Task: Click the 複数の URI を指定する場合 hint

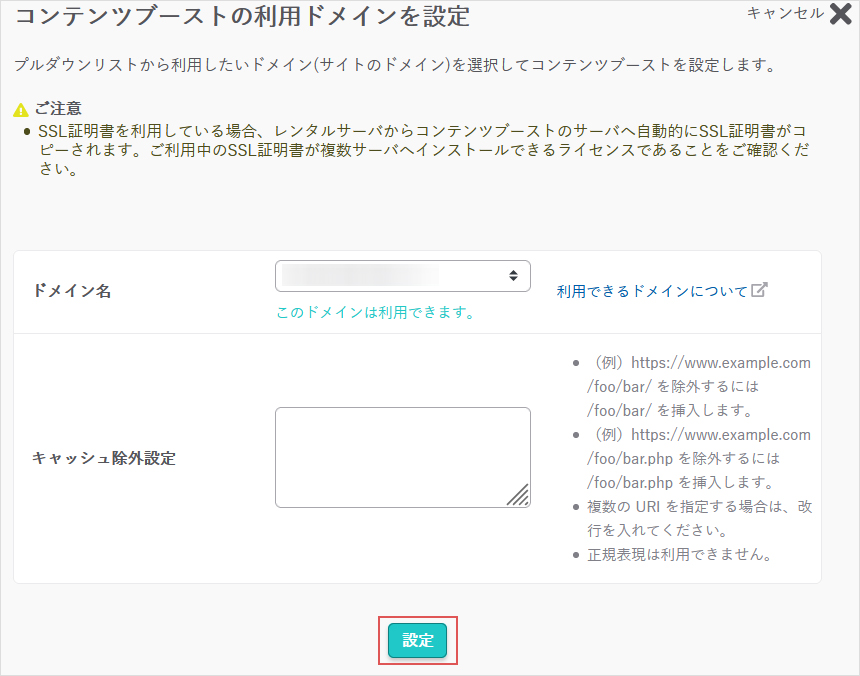Action: pos(699,518)
